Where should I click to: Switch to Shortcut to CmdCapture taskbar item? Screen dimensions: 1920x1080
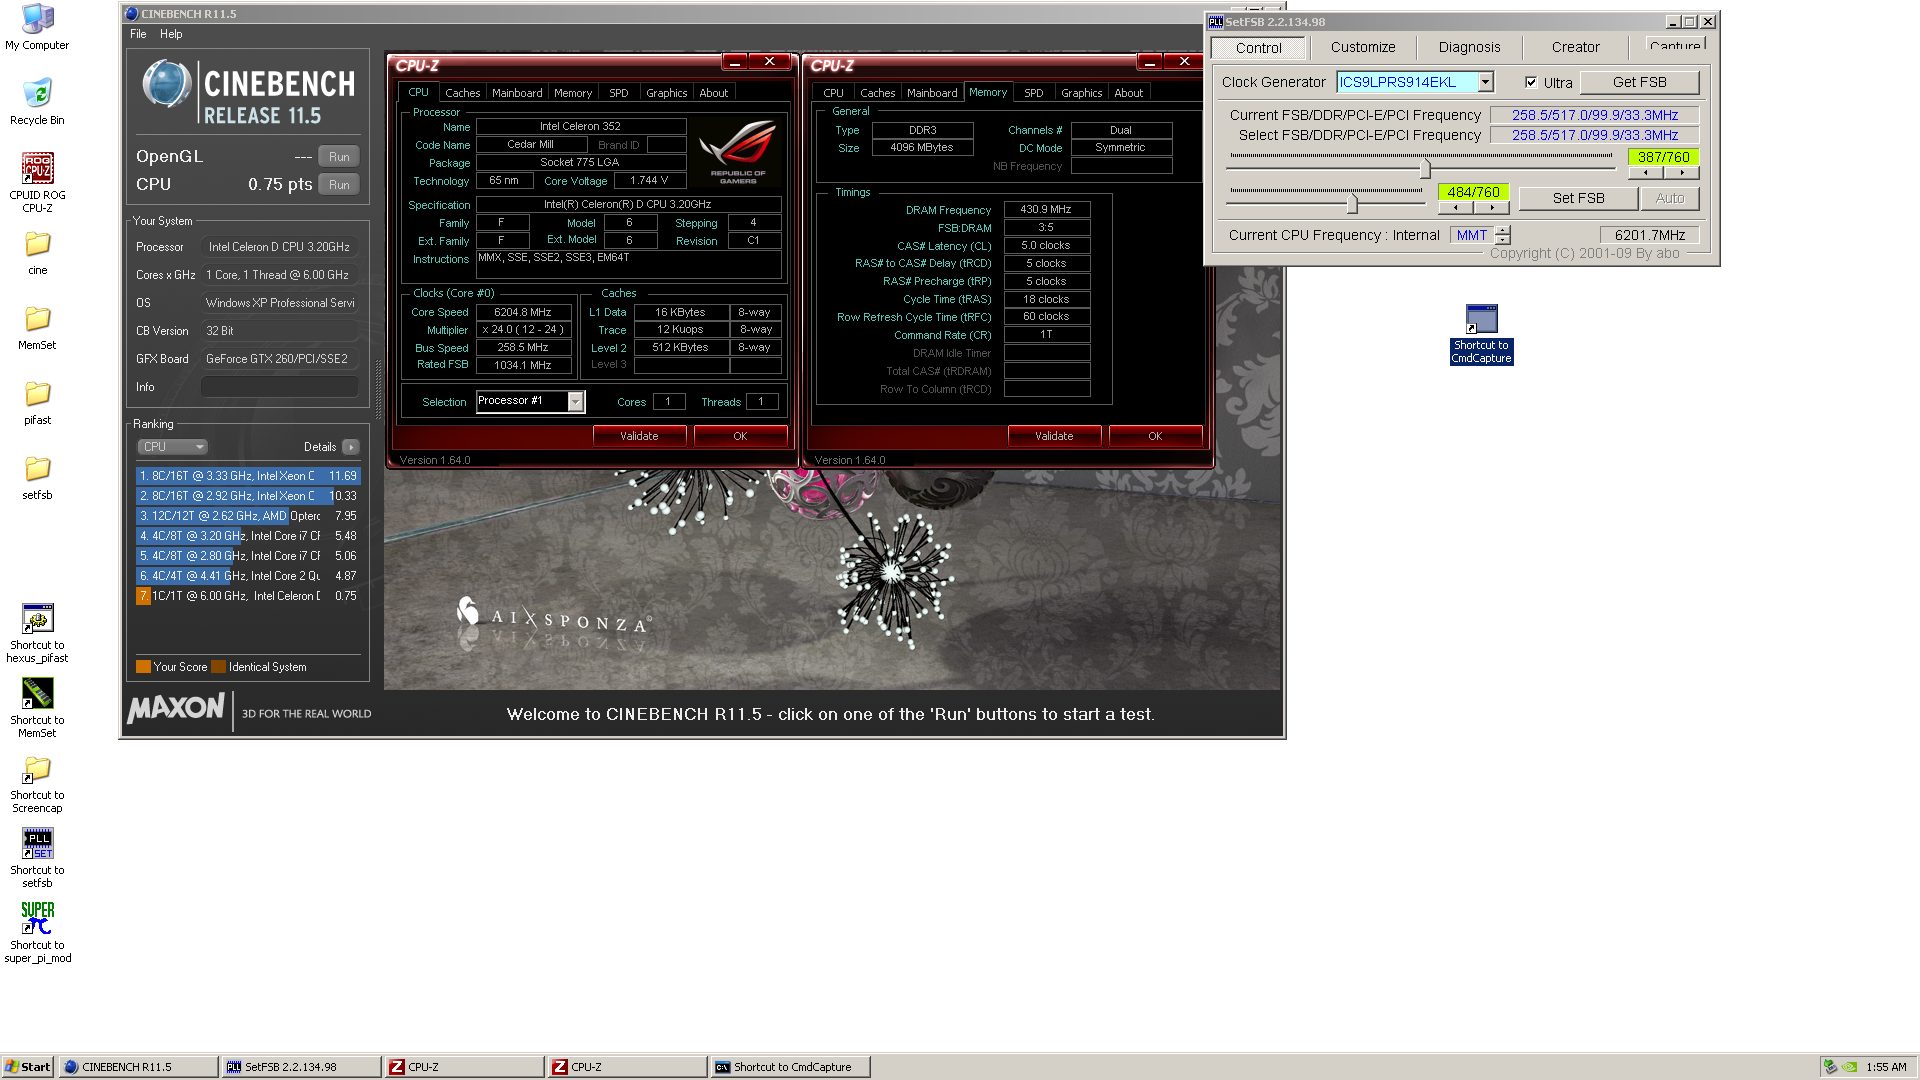(790, 1067)
